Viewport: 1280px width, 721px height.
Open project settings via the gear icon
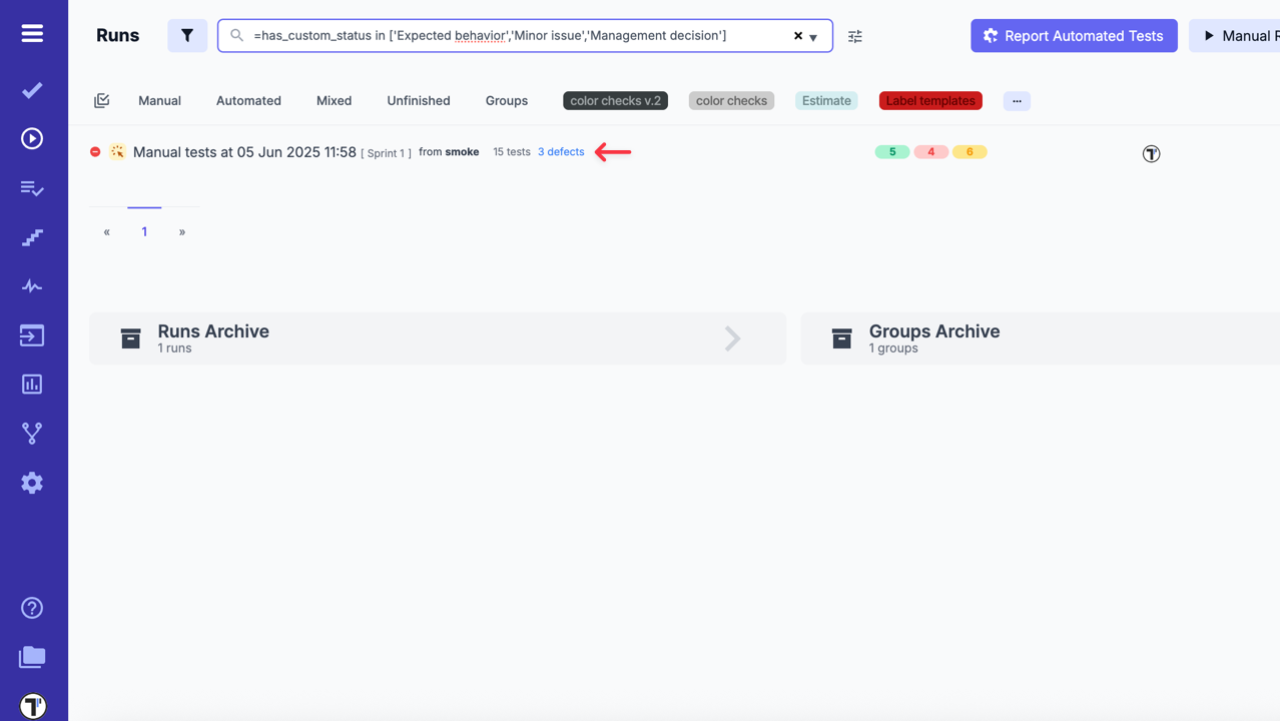pos(32,483)
